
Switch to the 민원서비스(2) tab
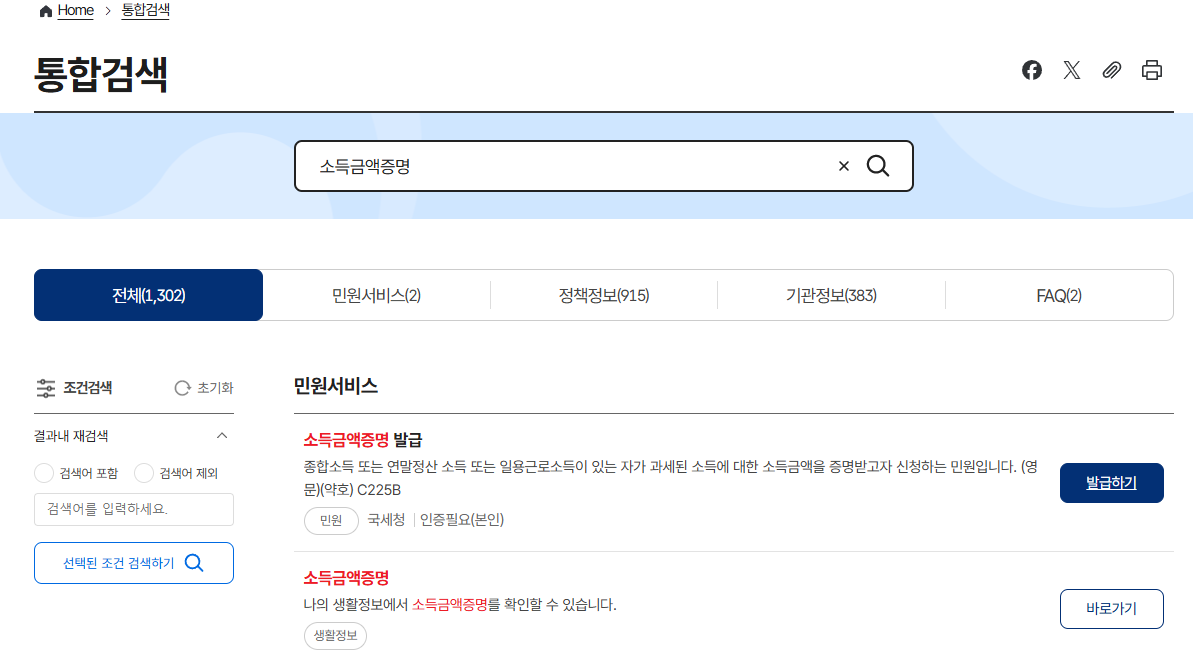click(376, 294)
